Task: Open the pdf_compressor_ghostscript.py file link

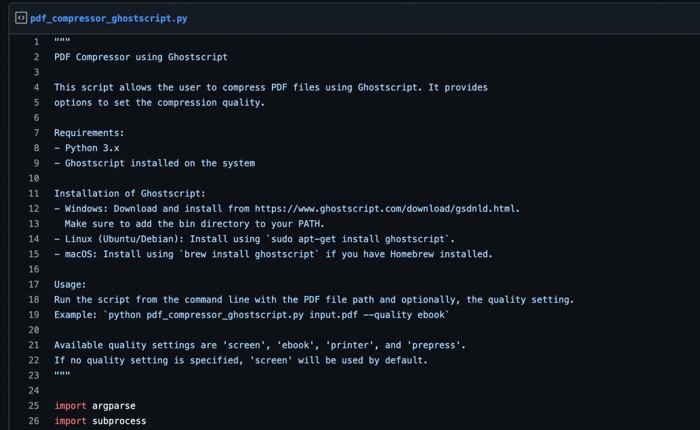Action: tap(108, 18)
